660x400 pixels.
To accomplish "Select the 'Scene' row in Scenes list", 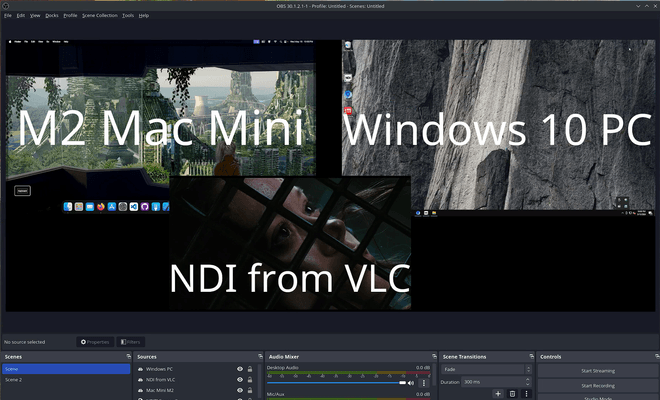I will 66,369.
